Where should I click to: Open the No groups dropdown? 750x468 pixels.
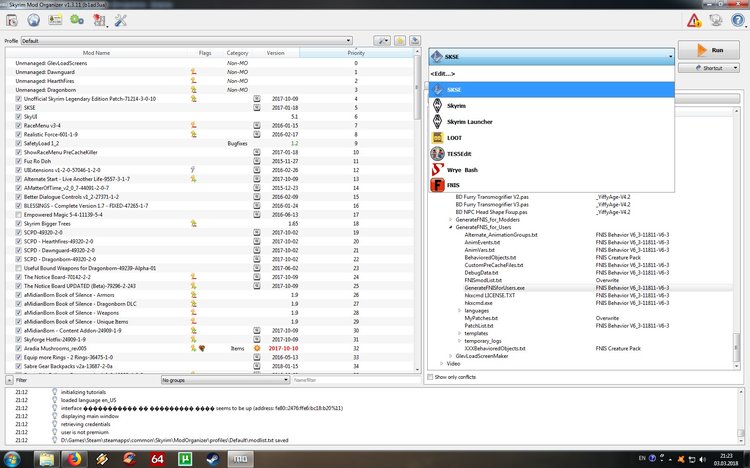pos(225,380)
